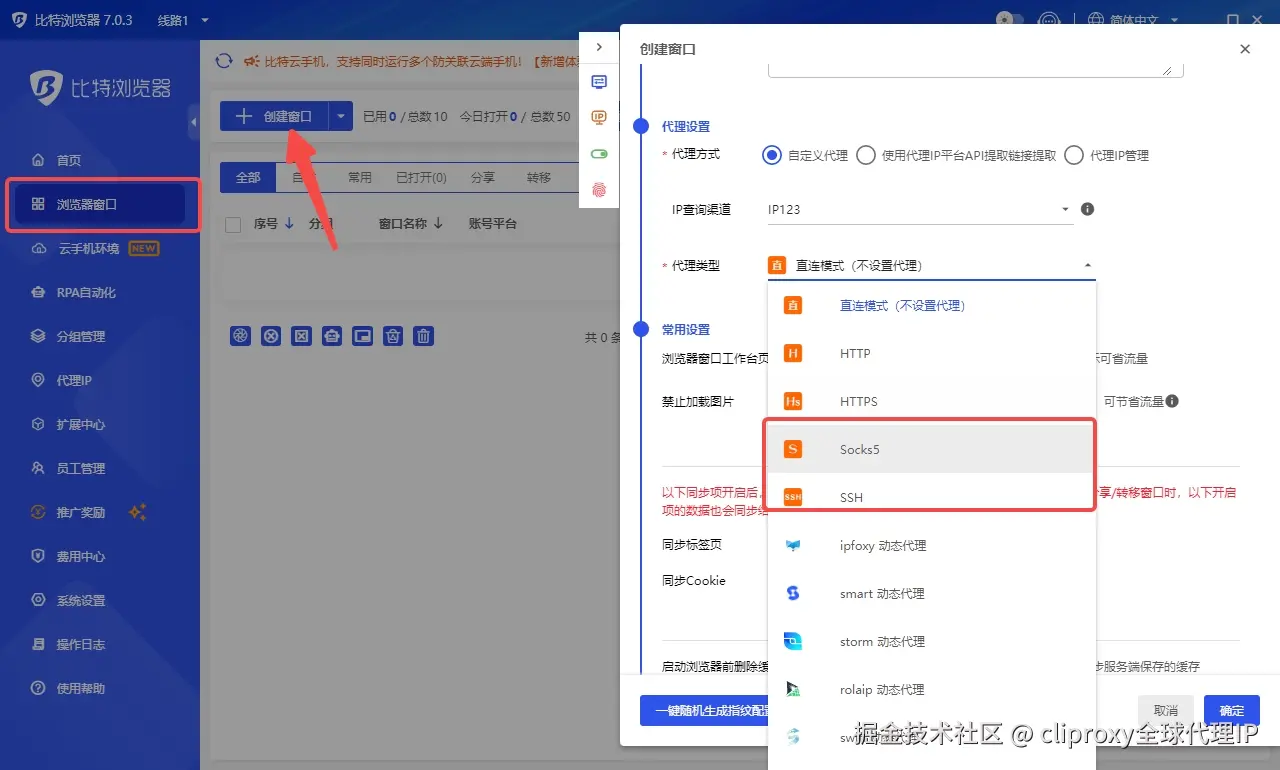Choose Socks5 proxy type
1280x770 pixels.
coord(932,450)
